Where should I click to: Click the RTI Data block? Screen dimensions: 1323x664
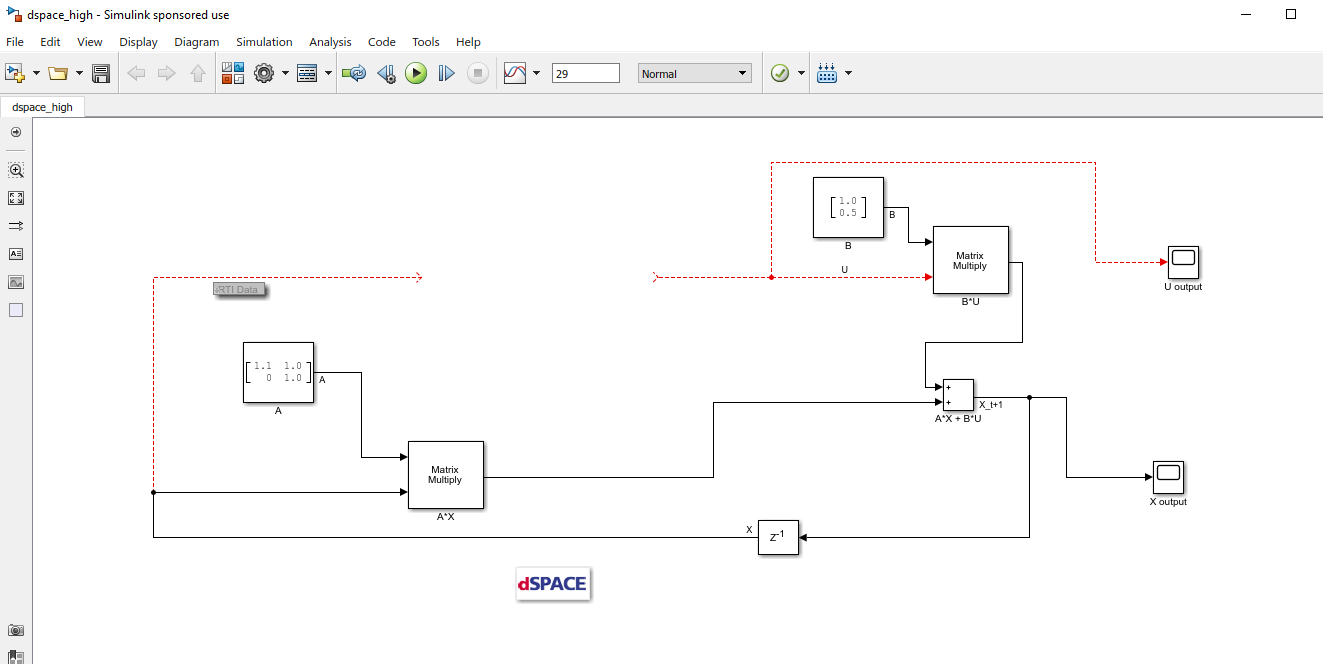click(x=240, y=290)
